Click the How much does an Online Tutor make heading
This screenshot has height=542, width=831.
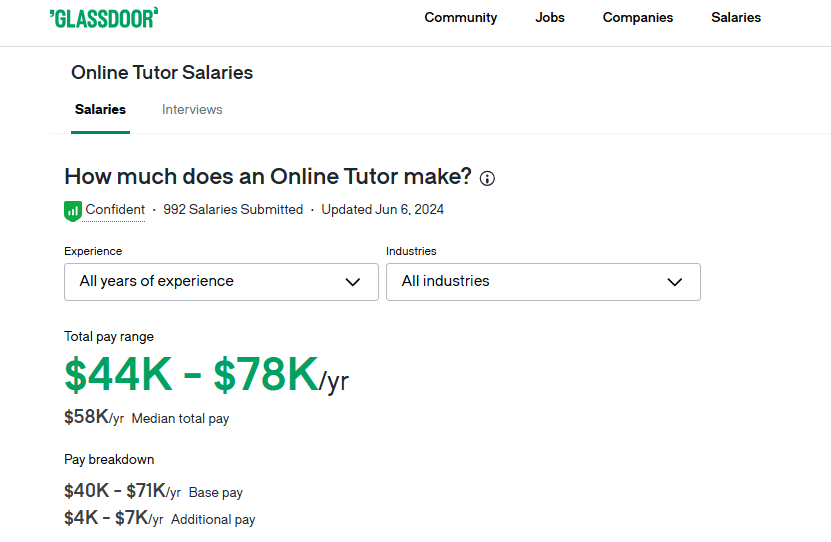[268, 176]
